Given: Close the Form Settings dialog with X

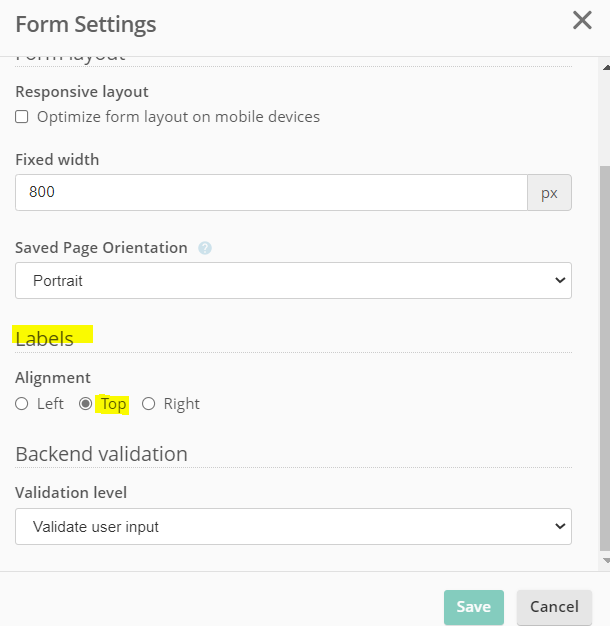Looking at the screenshot, I should coord(582,20).
